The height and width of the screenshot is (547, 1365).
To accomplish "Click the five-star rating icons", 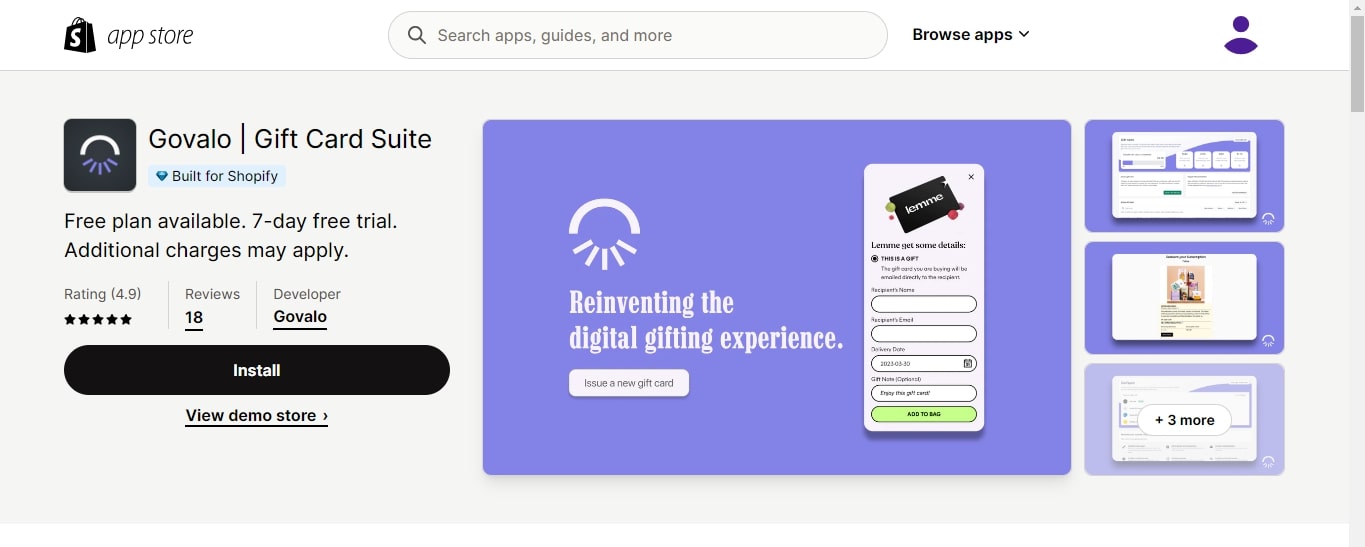I will tap(98, 320).
